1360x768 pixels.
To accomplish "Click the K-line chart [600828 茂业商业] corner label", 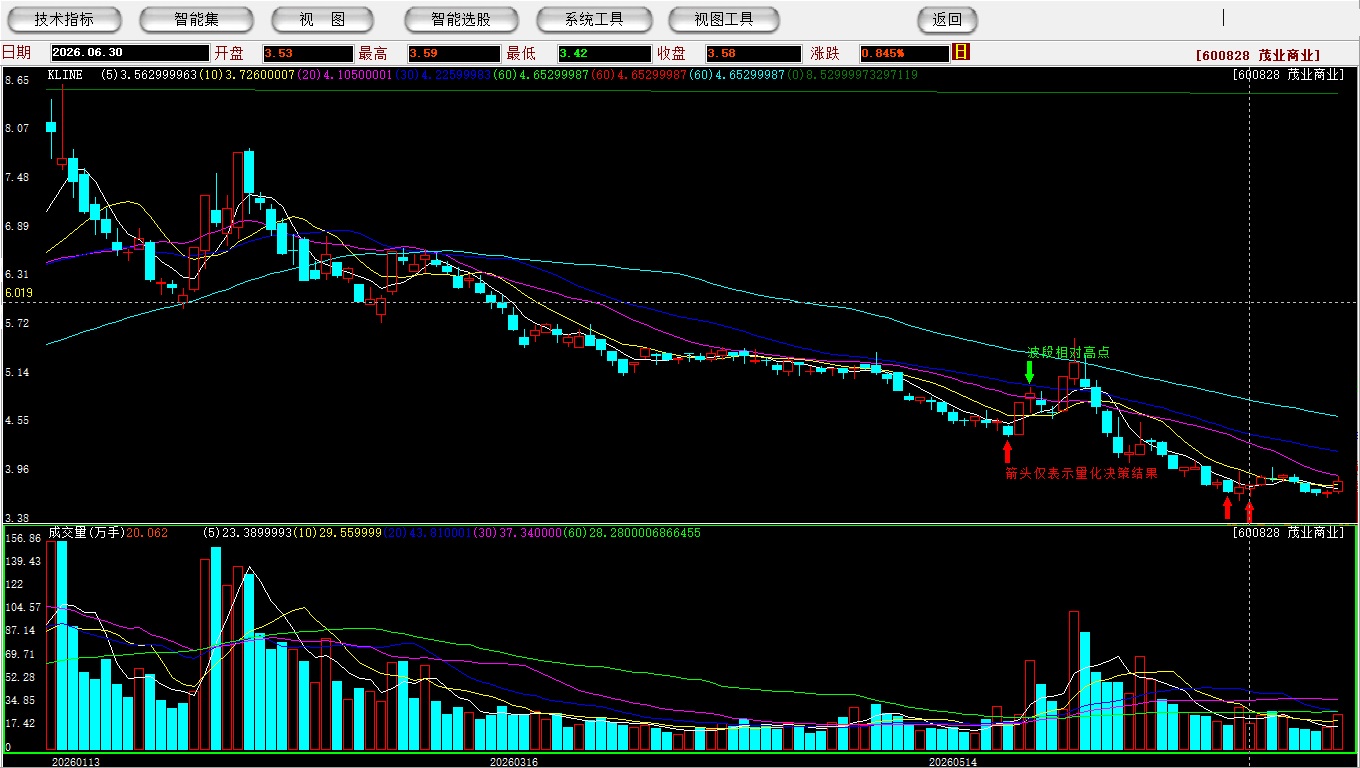I will (1288, 74).
